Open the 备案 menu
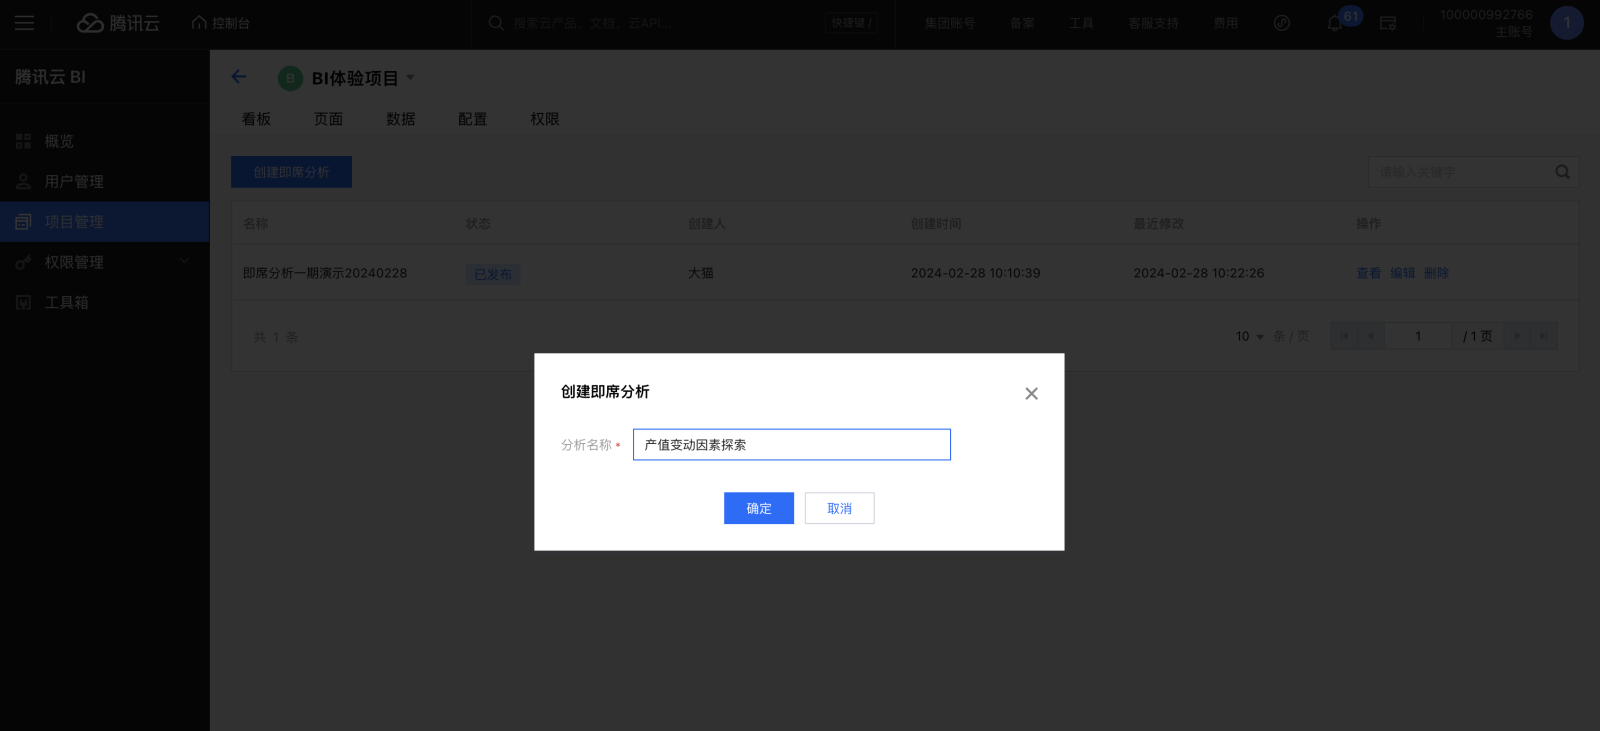Image resolution: width=1600 pixels, height=731 pixels. (x=1022, y=23)
